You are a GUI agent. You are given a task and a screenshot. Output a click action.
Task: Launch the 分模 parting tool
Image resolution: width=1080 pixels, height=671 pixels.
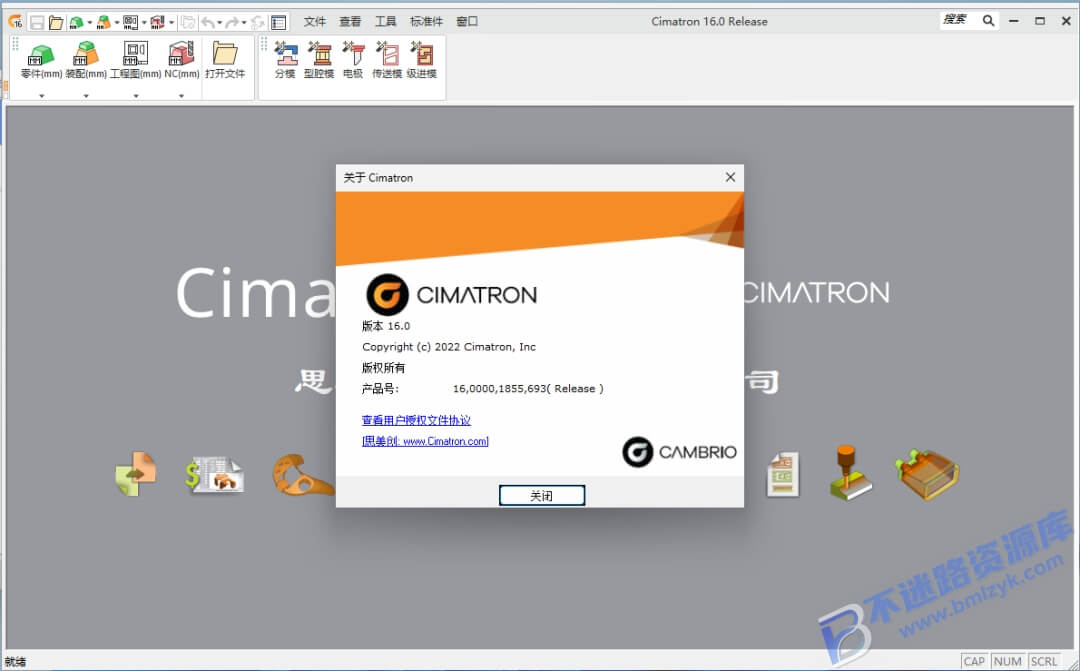(285, 60)
